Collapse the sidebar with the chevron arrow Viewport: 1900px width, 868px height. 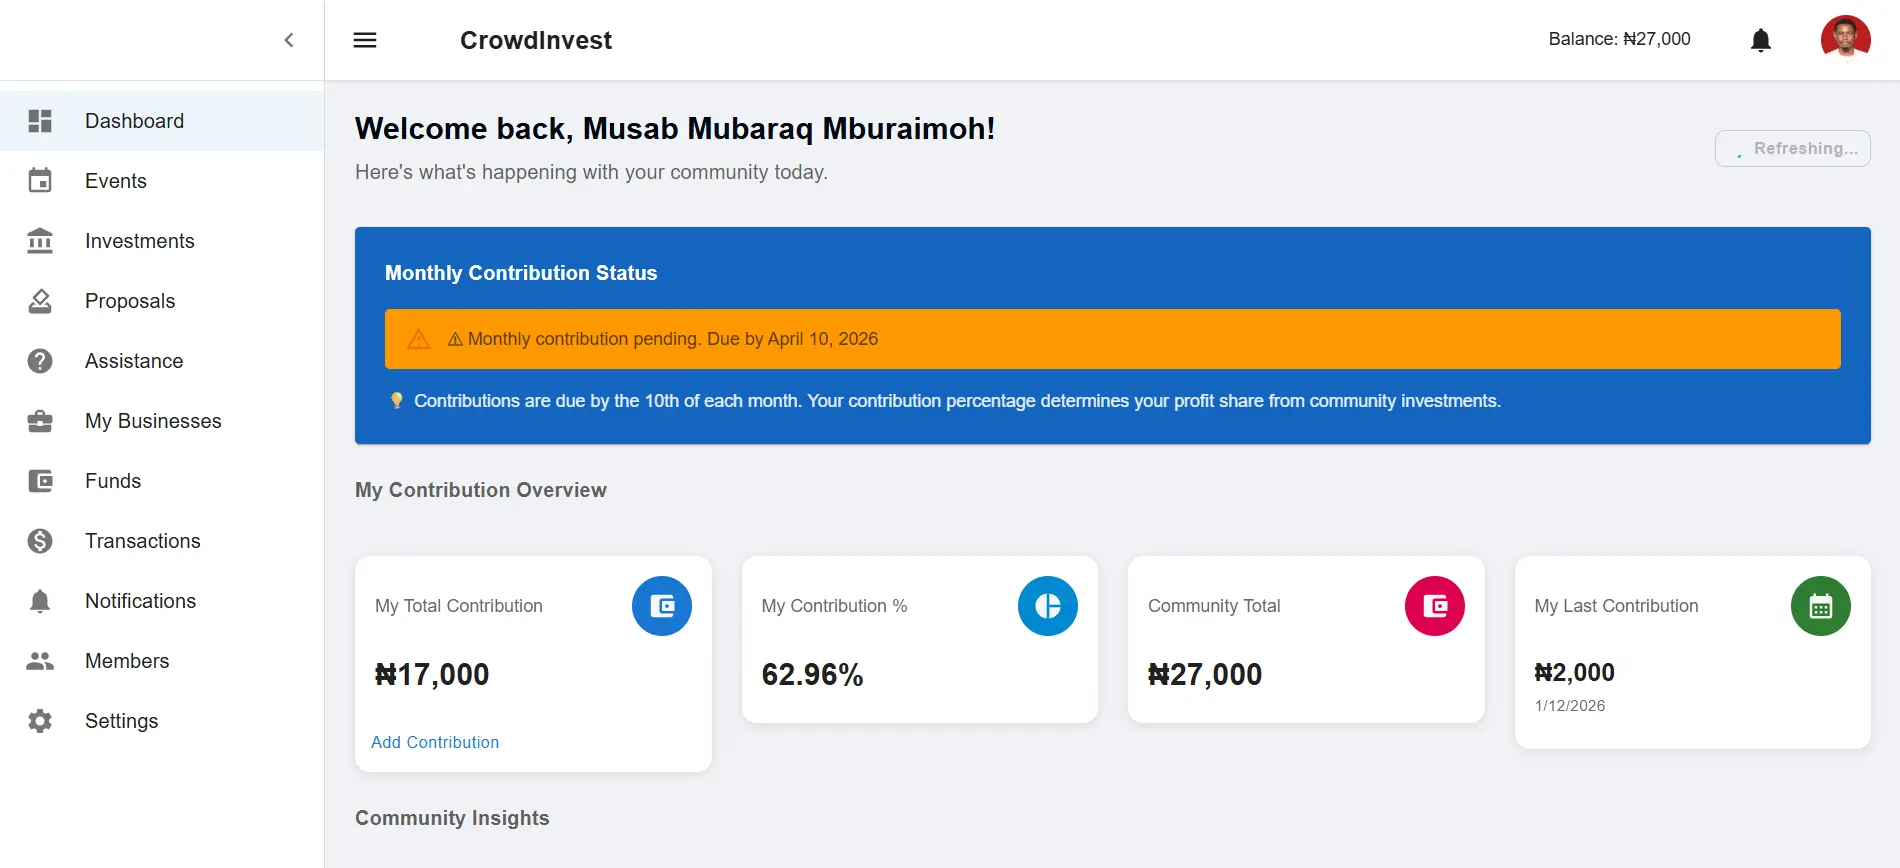[x=289, y=40]
